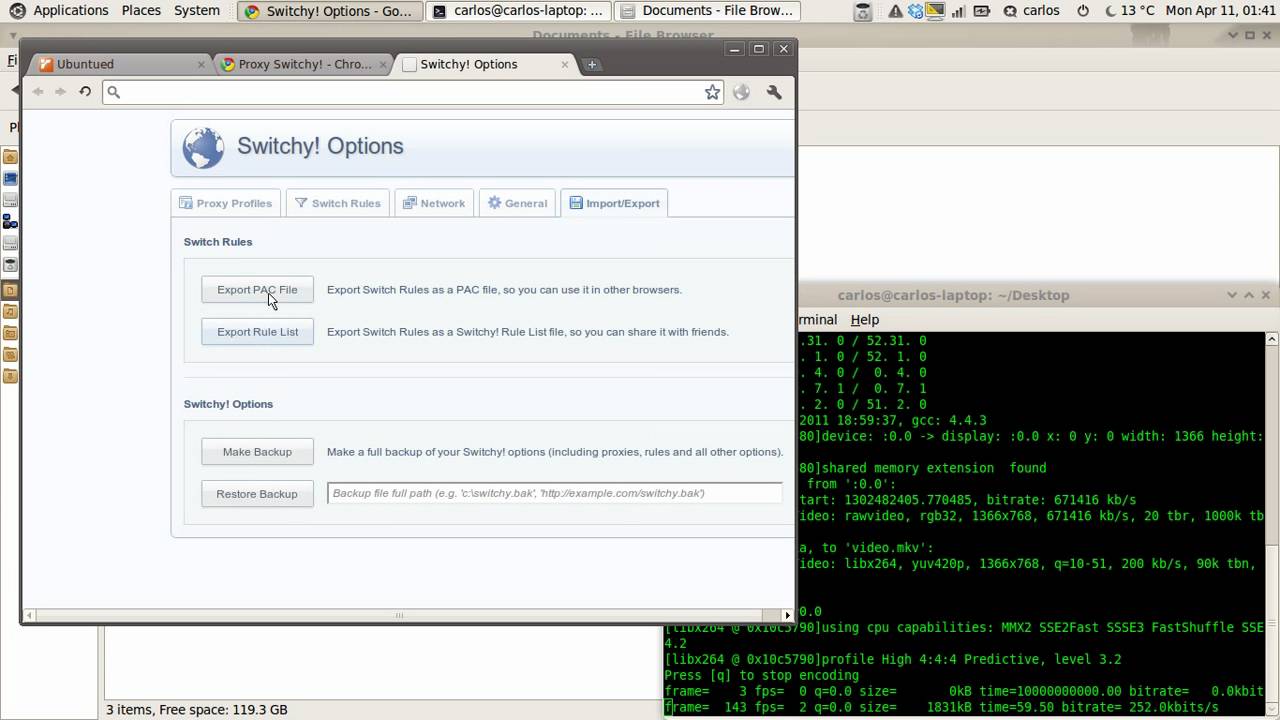Image resolution: width=1280 pixels, height=720 pixels.
Task: Open the Applications menu
Action: (70, 11)
